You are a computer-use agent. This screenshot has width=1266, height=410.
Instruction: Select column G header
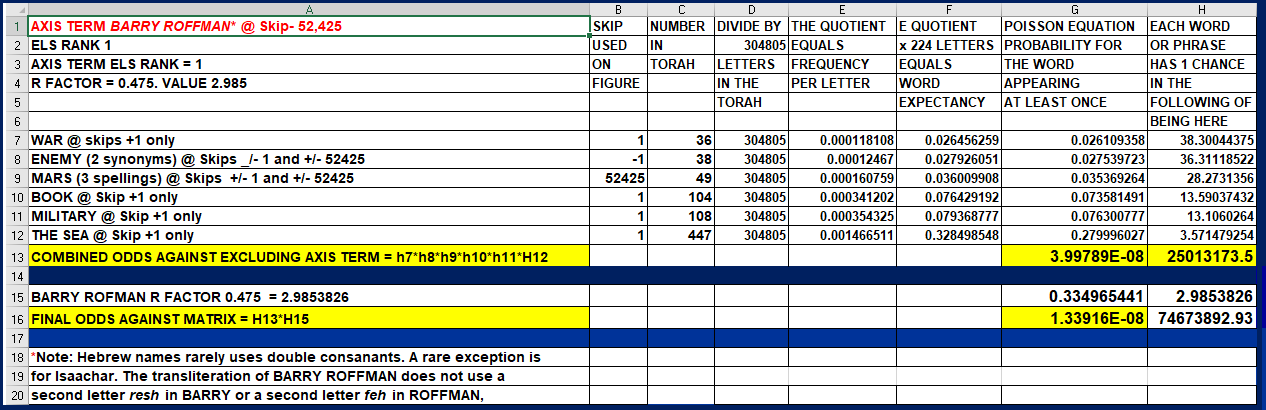(1073, 8)
